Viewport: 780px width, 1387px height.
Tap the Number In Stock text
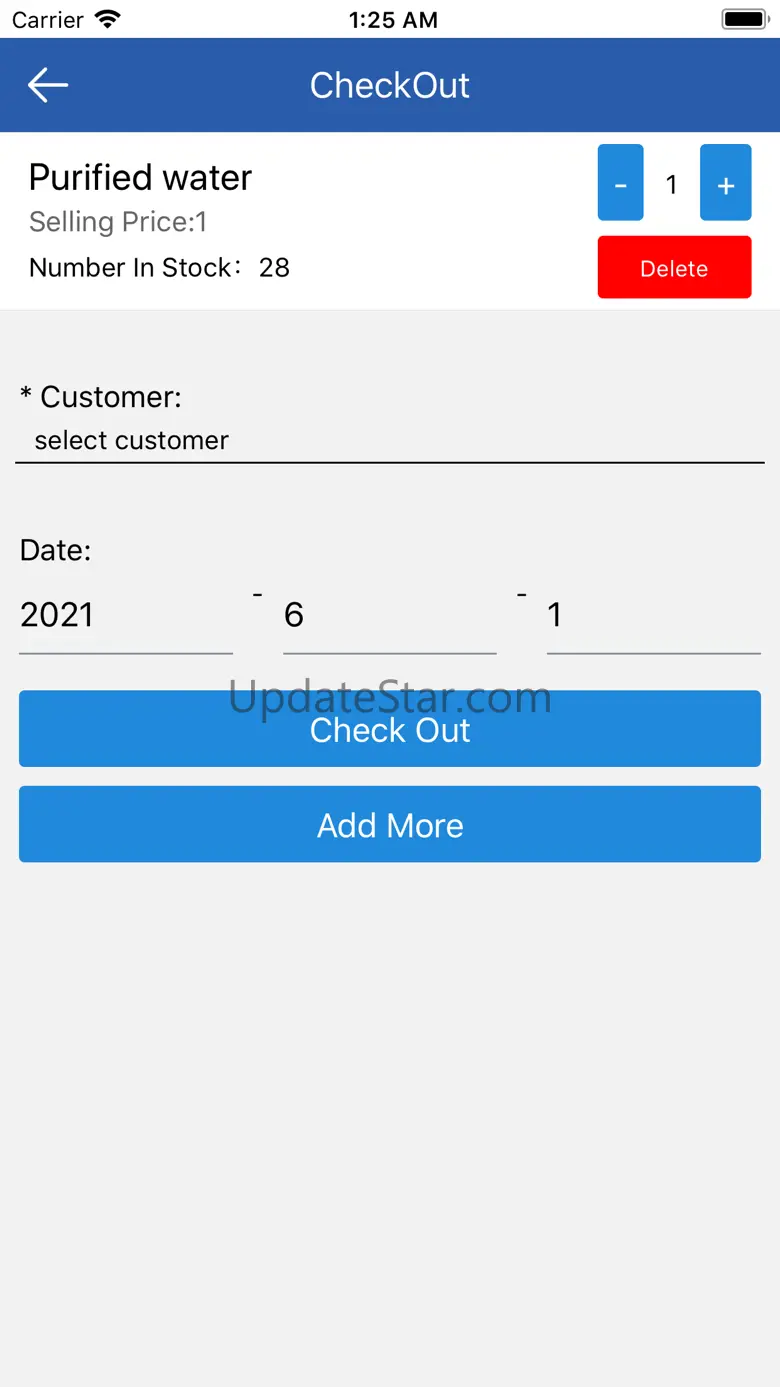click(x=159, y=267)
